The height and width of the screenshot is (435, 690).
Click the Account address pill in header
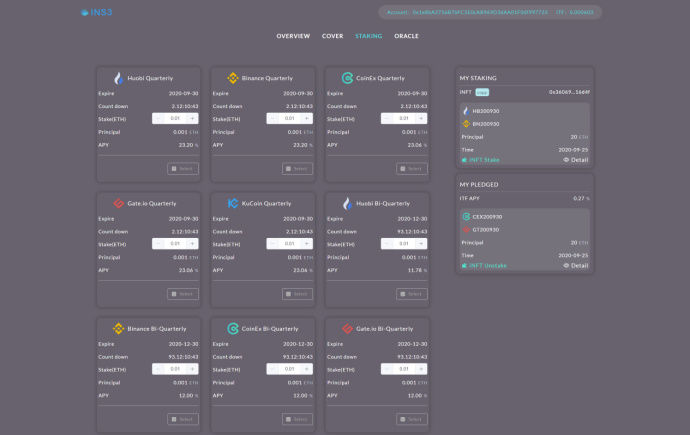pyautogui.click(x=490, y=12)
